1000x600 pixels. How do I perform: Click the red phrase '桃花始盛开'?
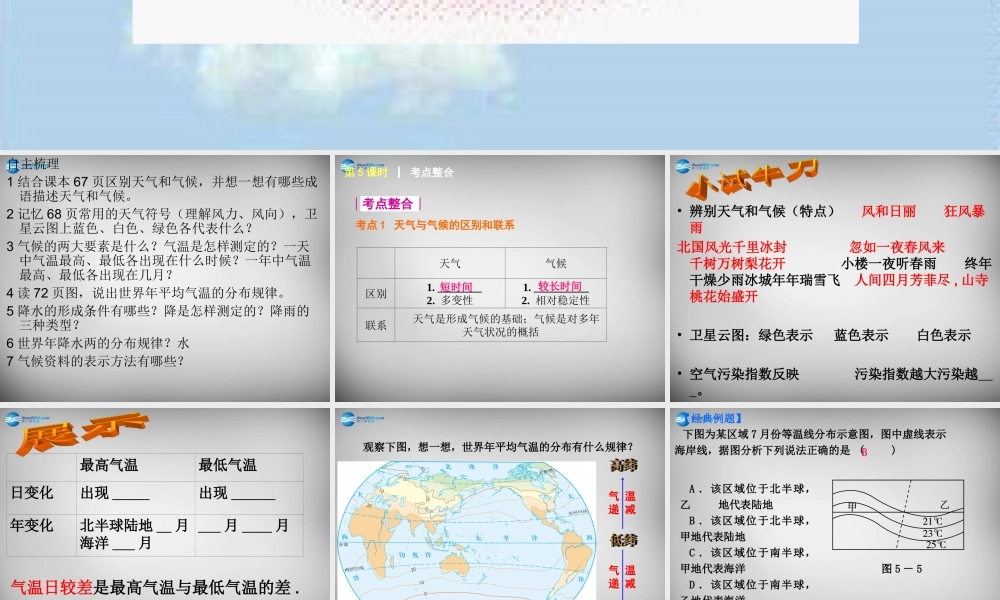tap(723, 296)
